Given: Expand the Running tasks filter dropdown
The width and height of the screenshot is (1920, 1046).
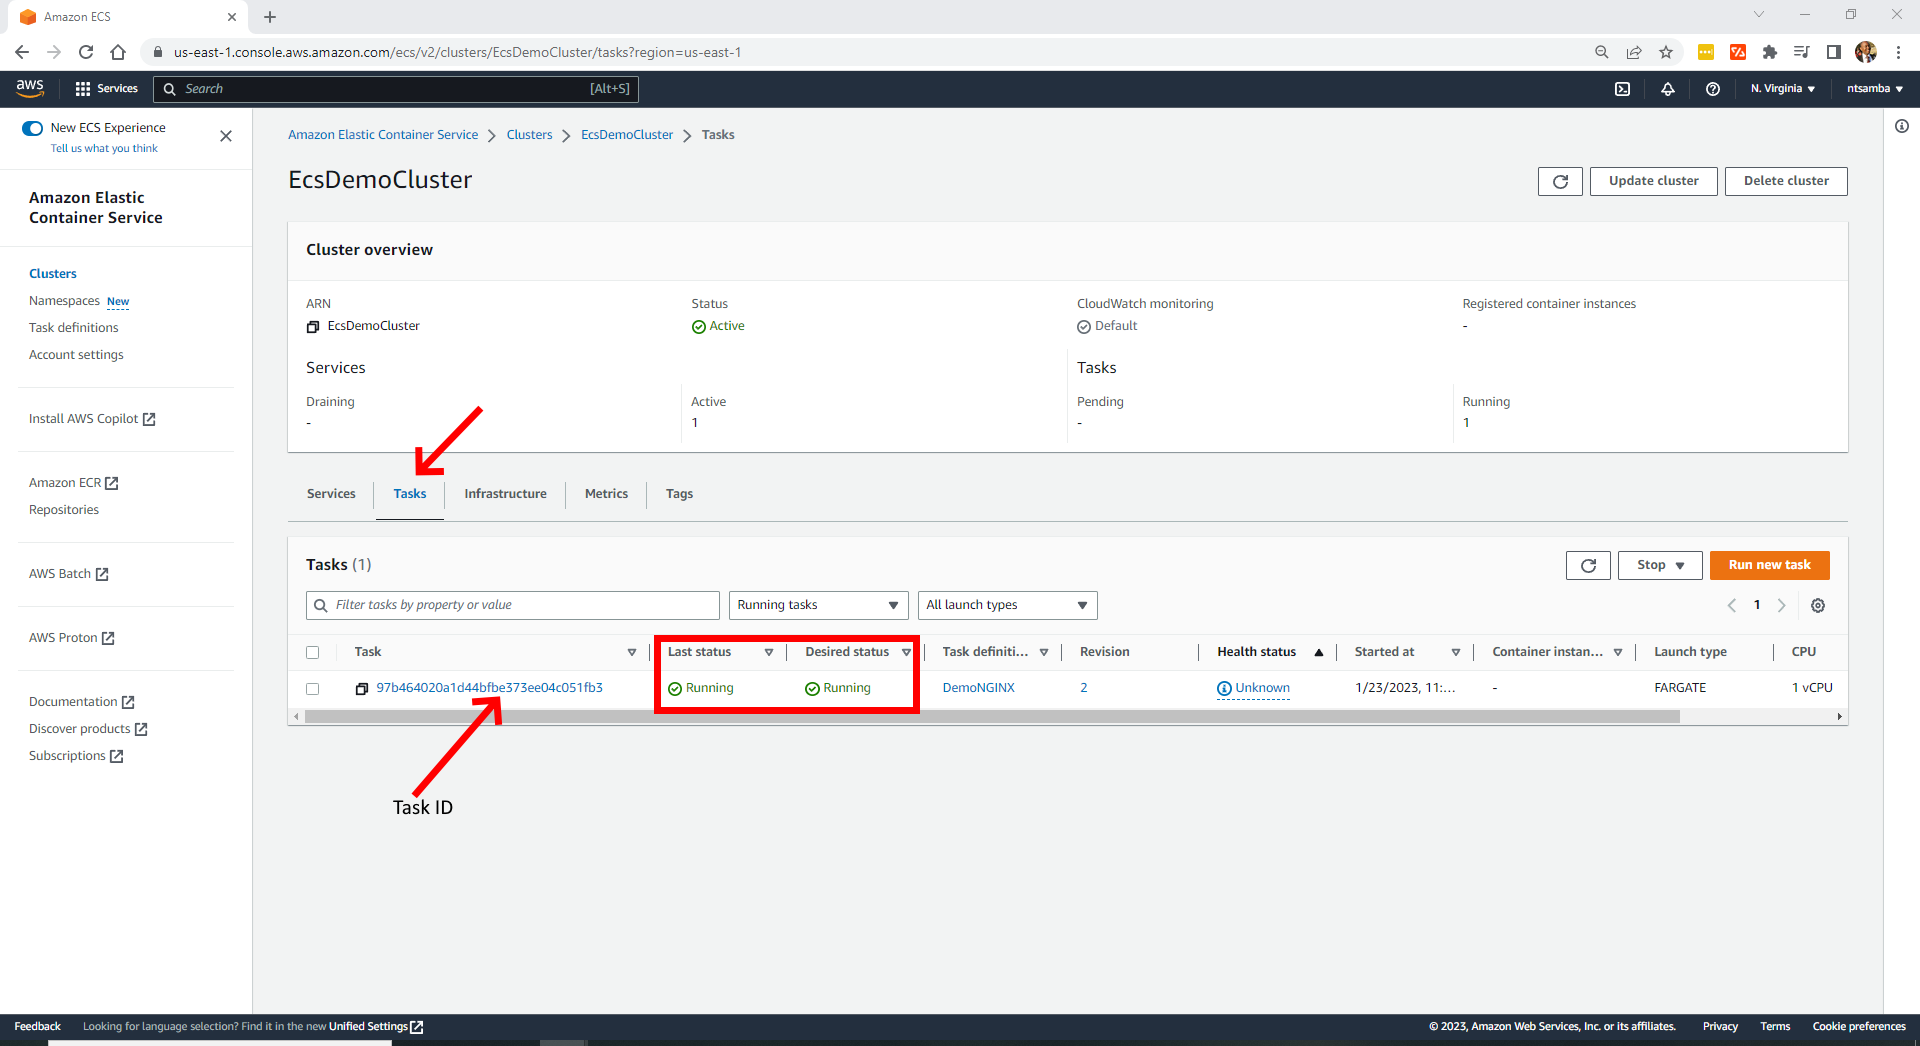Looking at the screenshot, I should click(817, 605).
